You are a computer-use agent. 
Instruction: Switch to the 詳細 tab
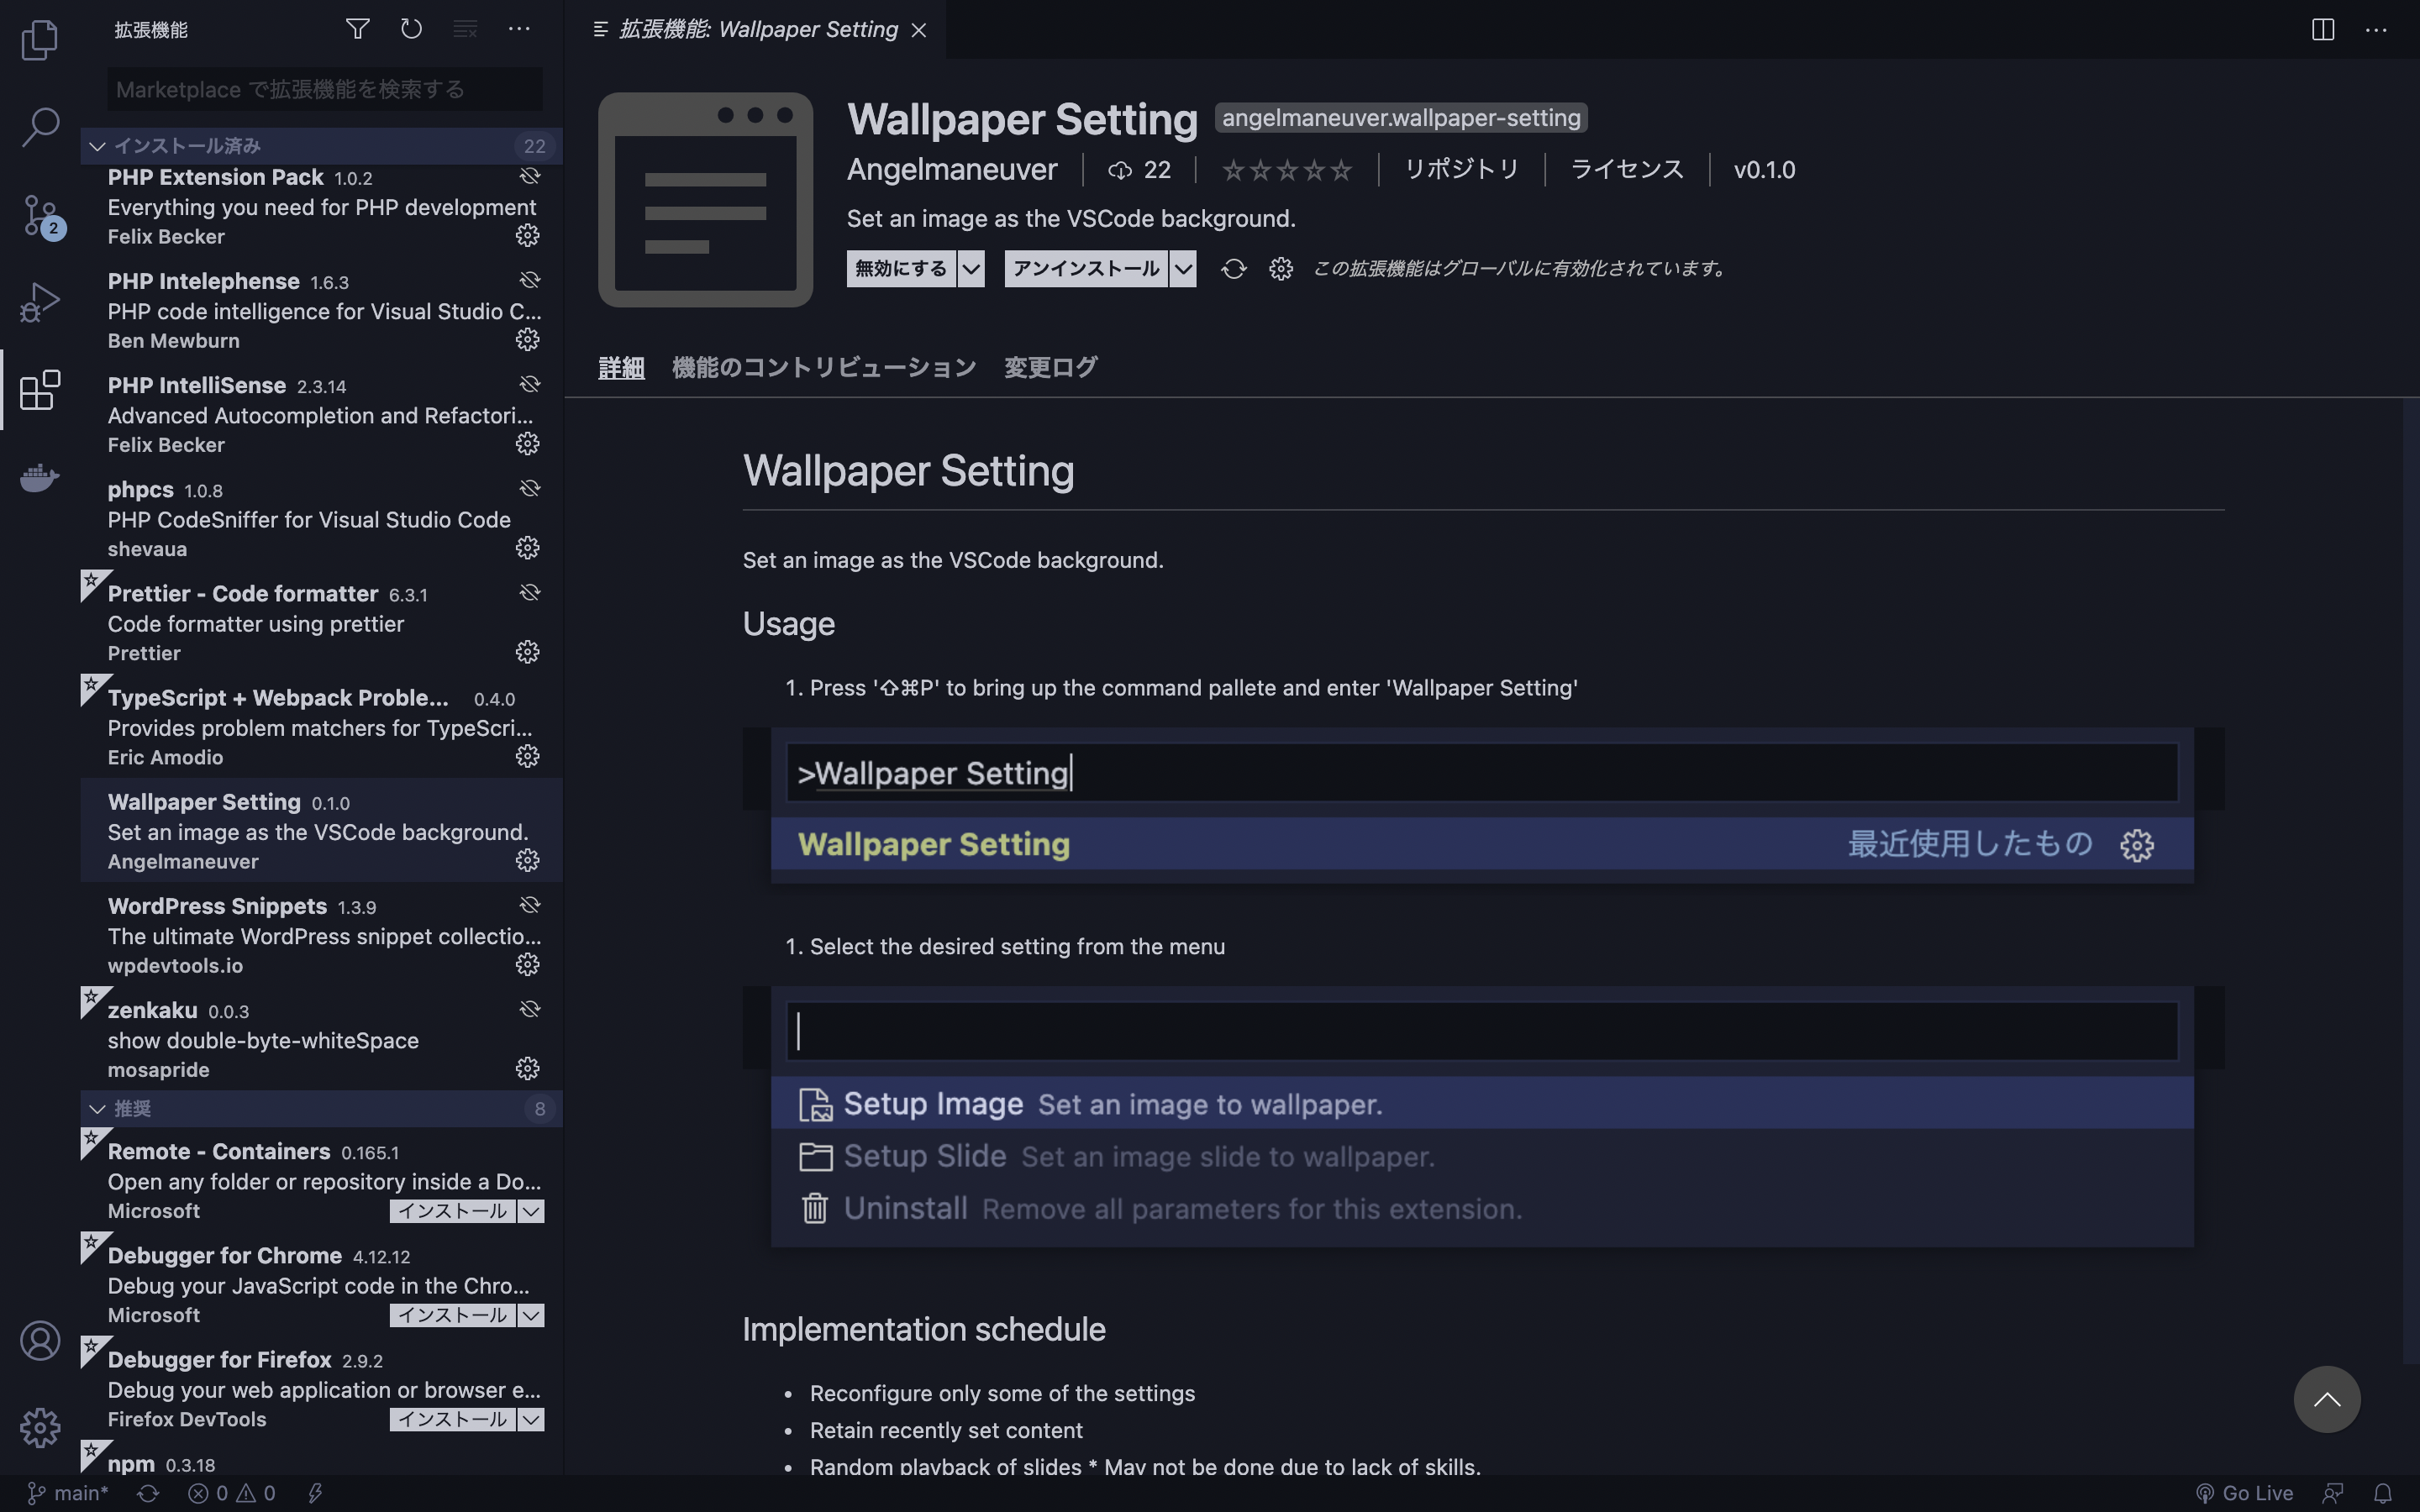click(621, 367)
